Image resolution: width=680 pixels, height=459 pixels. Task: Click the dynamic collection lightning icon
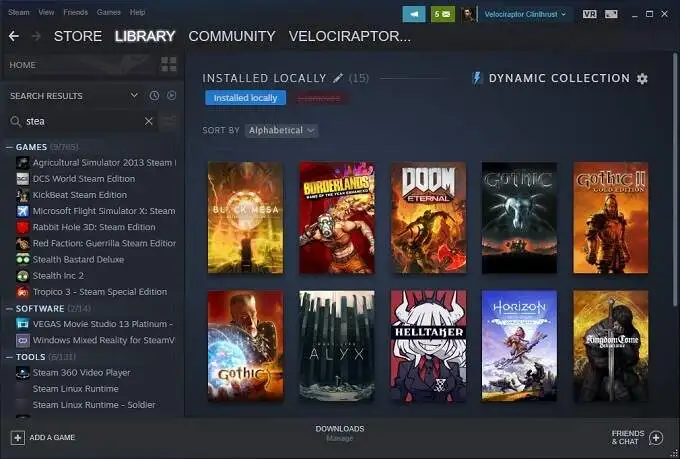point(477,78)
